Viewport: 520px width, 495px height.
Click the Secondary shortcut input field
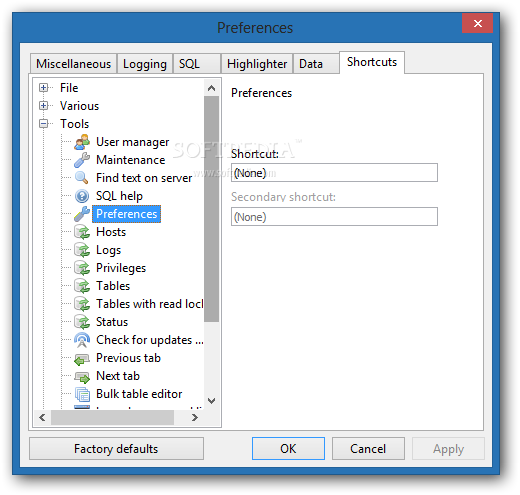[334, 217]
